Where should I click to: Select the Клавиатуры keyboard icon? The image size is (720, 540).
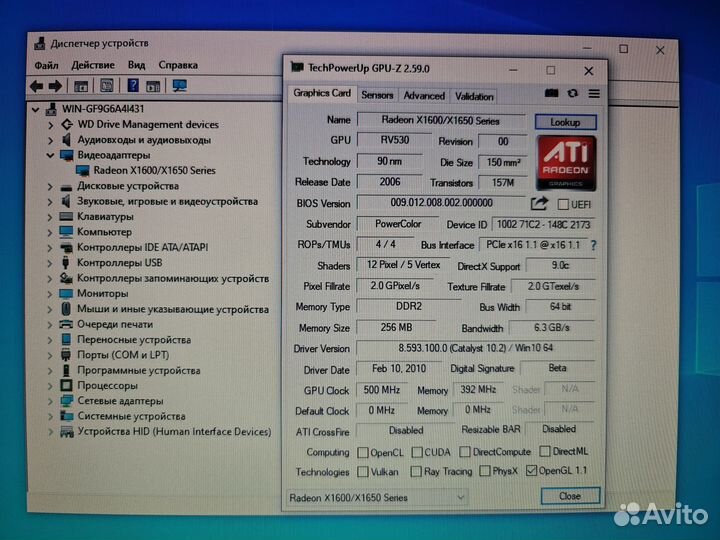66,216
